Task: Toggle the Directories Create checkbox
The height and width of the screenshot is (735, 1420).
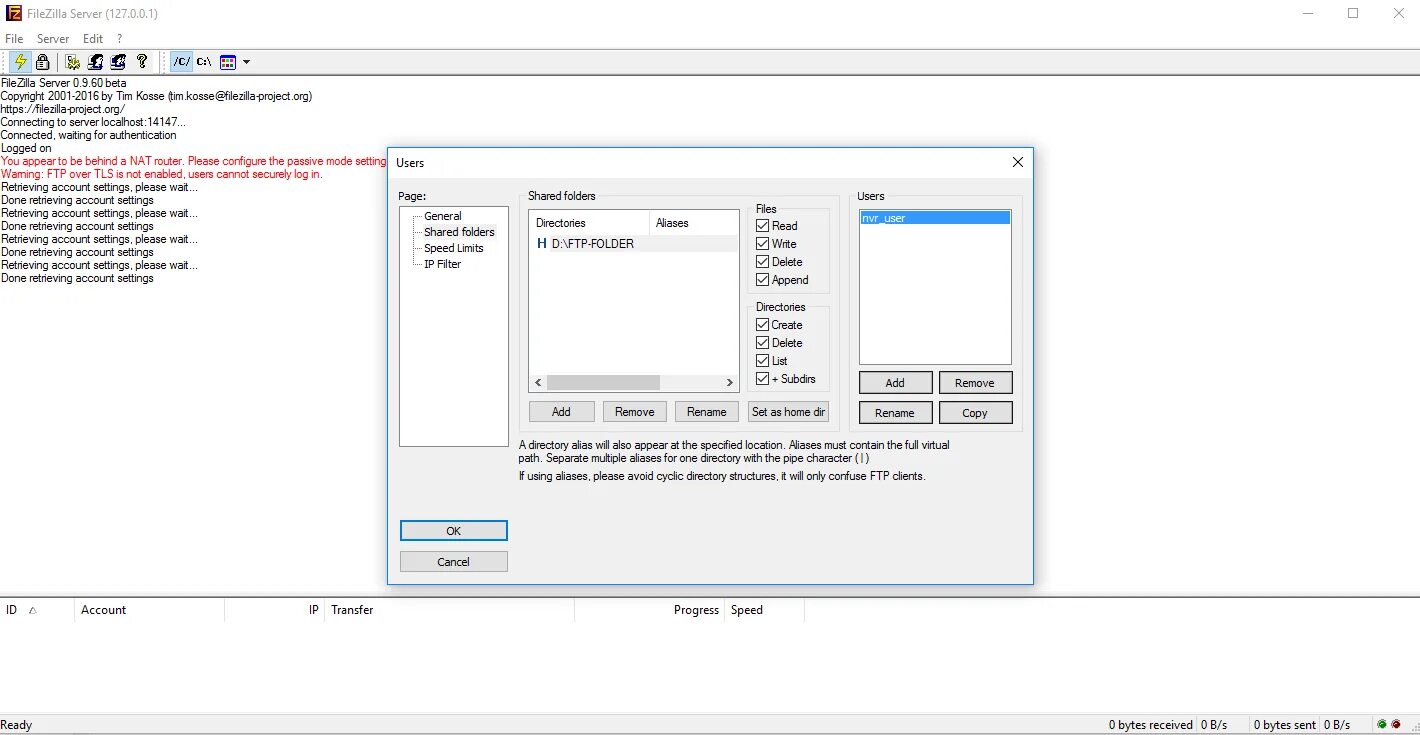Action: [x=763, y=325]
